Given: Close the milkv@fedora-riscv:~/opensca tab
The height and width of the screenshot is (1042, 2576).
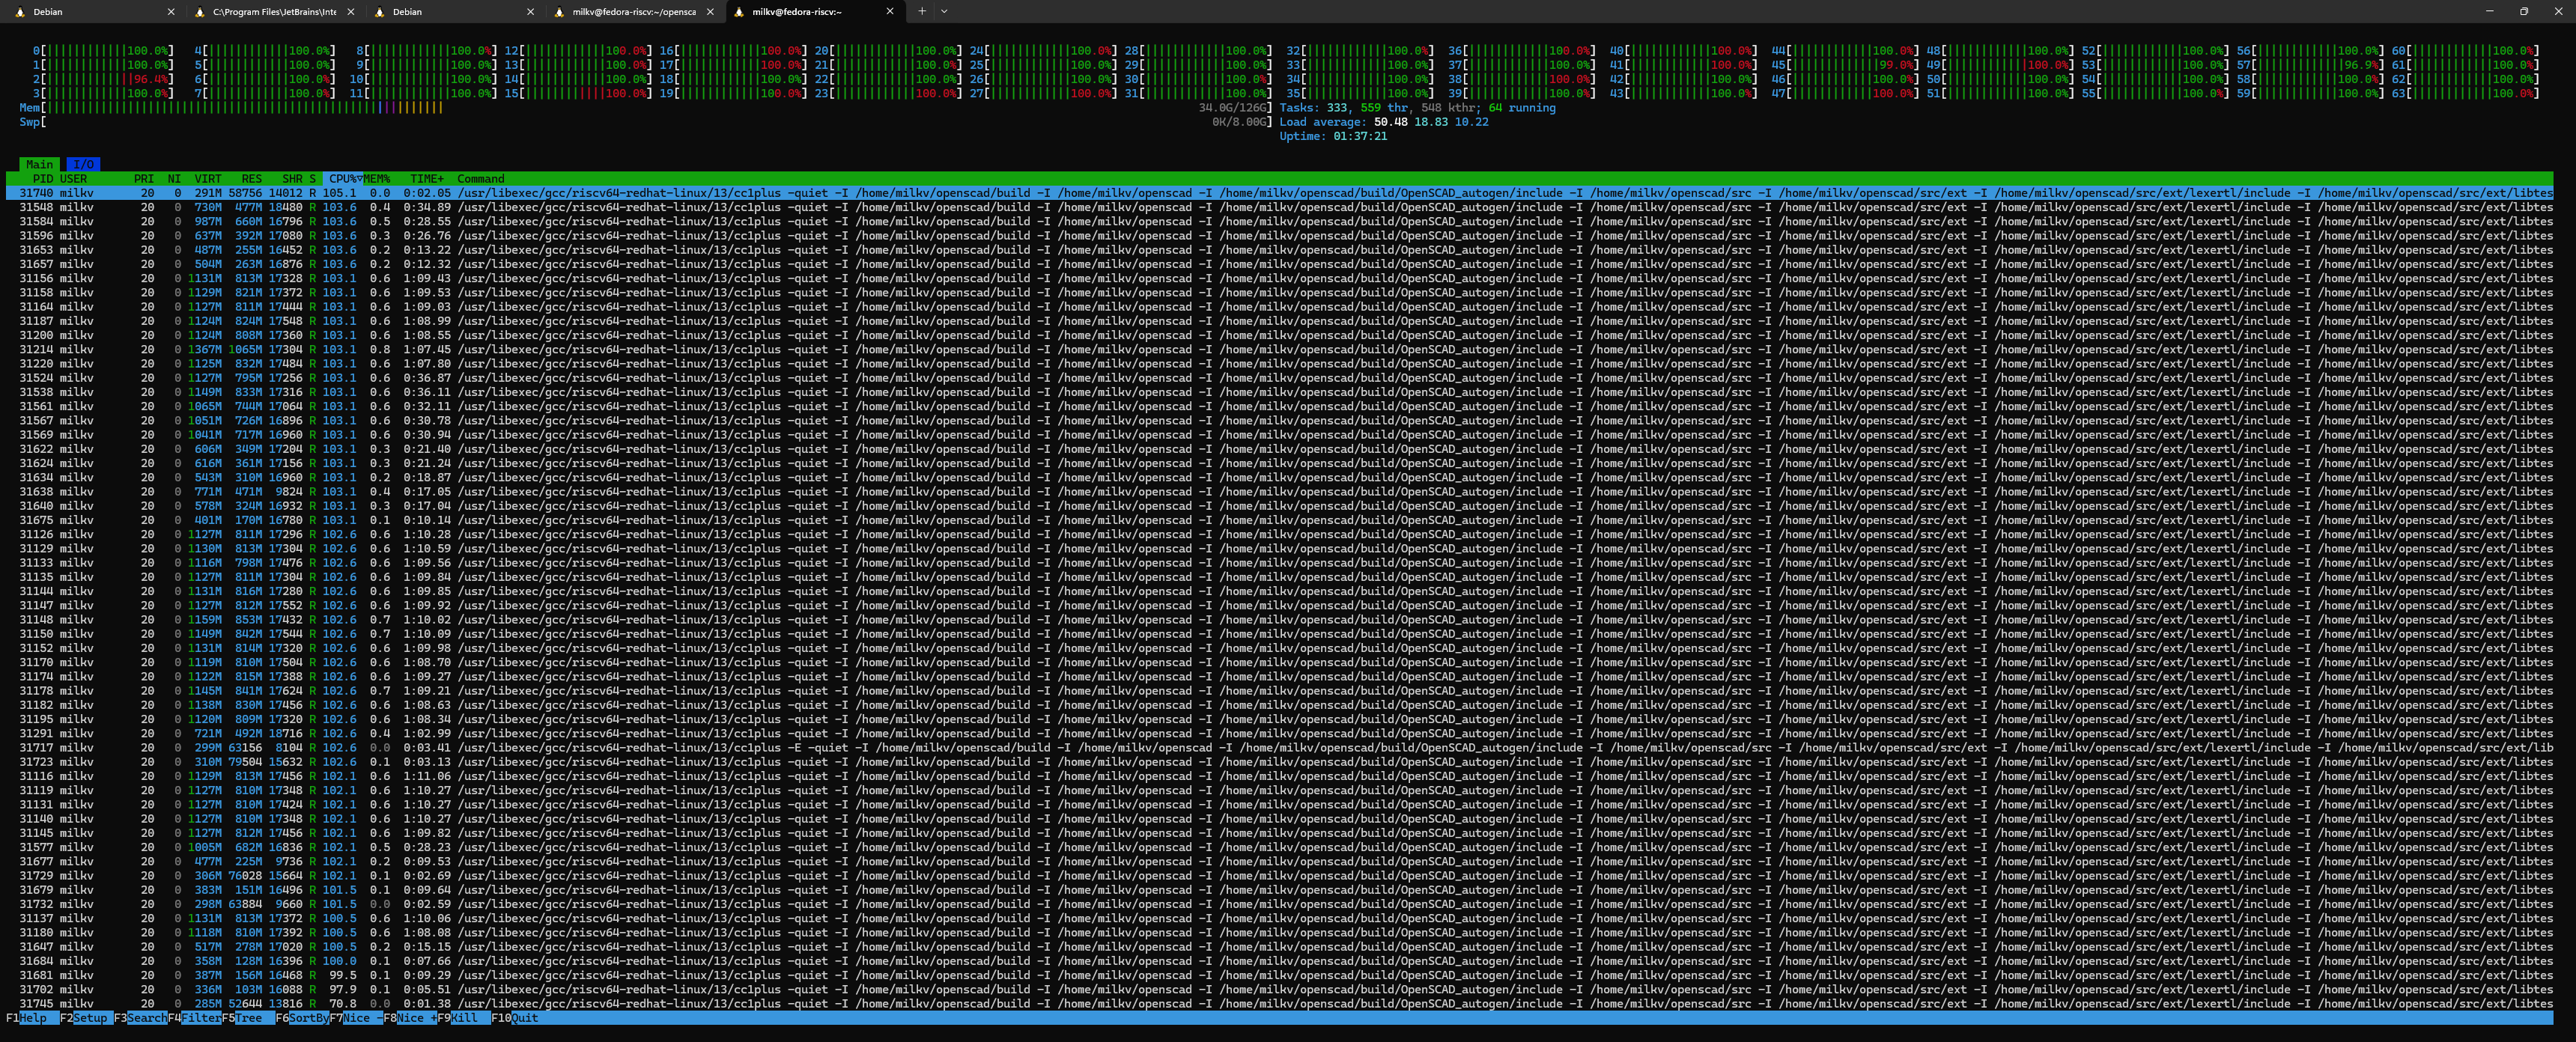Looking at the screenshot, I should point(710,12).
